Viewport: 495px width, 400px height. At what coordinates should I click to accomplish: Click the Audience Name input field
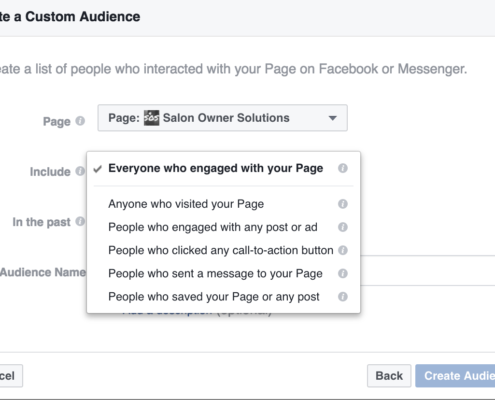coord(428,270)
